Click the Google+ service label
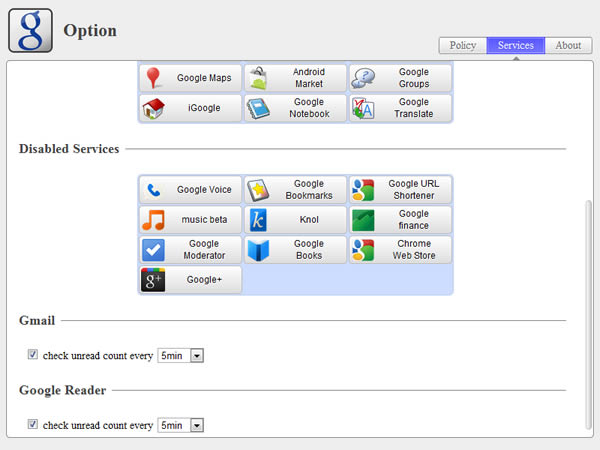 (204, 280)
